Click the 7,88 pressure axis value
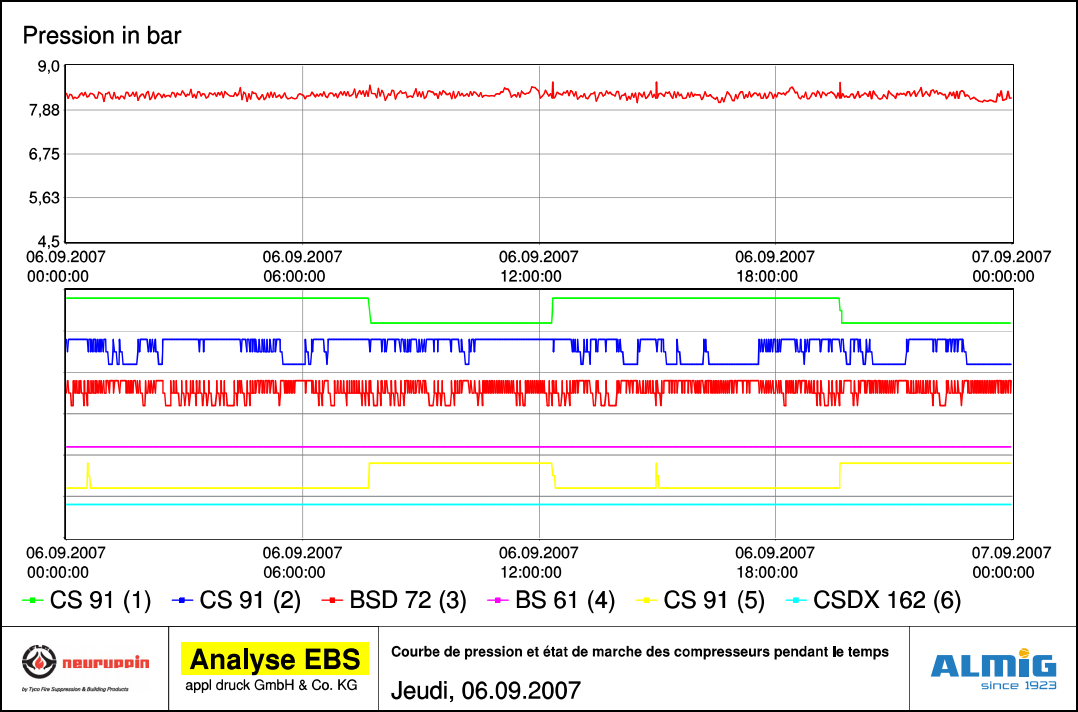 coord(45,111)
